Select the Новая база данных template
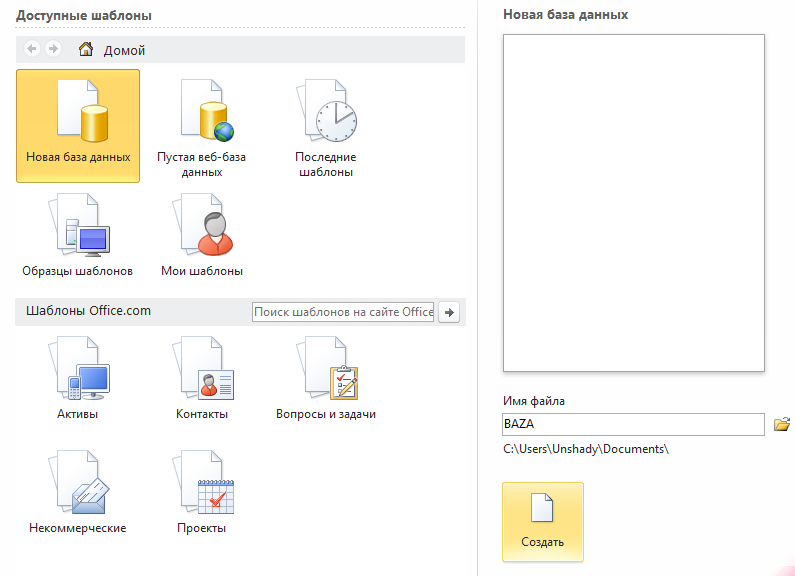Screen dimensions: 795x576 [78, 126]
